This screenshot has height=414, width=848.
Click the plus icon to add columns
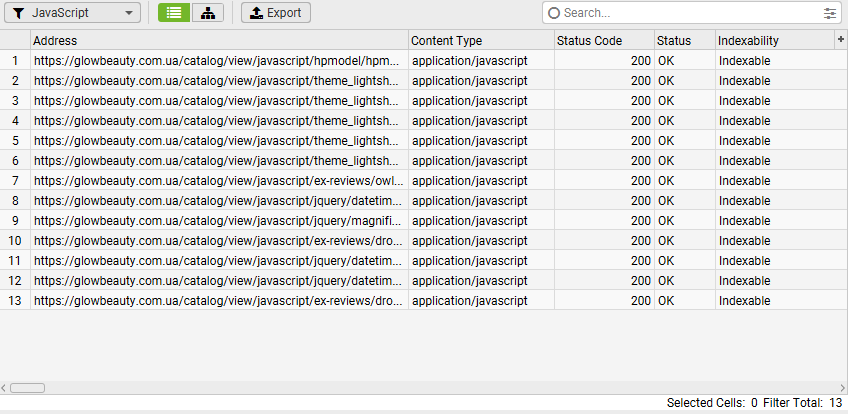840,39
